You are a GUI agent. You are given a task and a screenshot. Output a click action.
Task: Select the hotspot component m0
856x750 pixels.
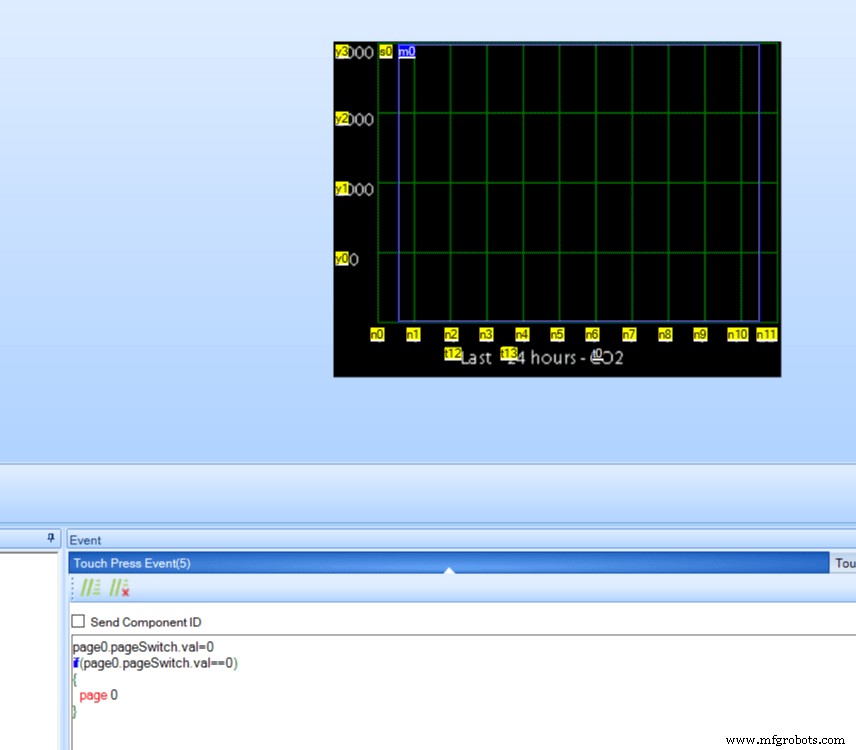click(405, 50)
